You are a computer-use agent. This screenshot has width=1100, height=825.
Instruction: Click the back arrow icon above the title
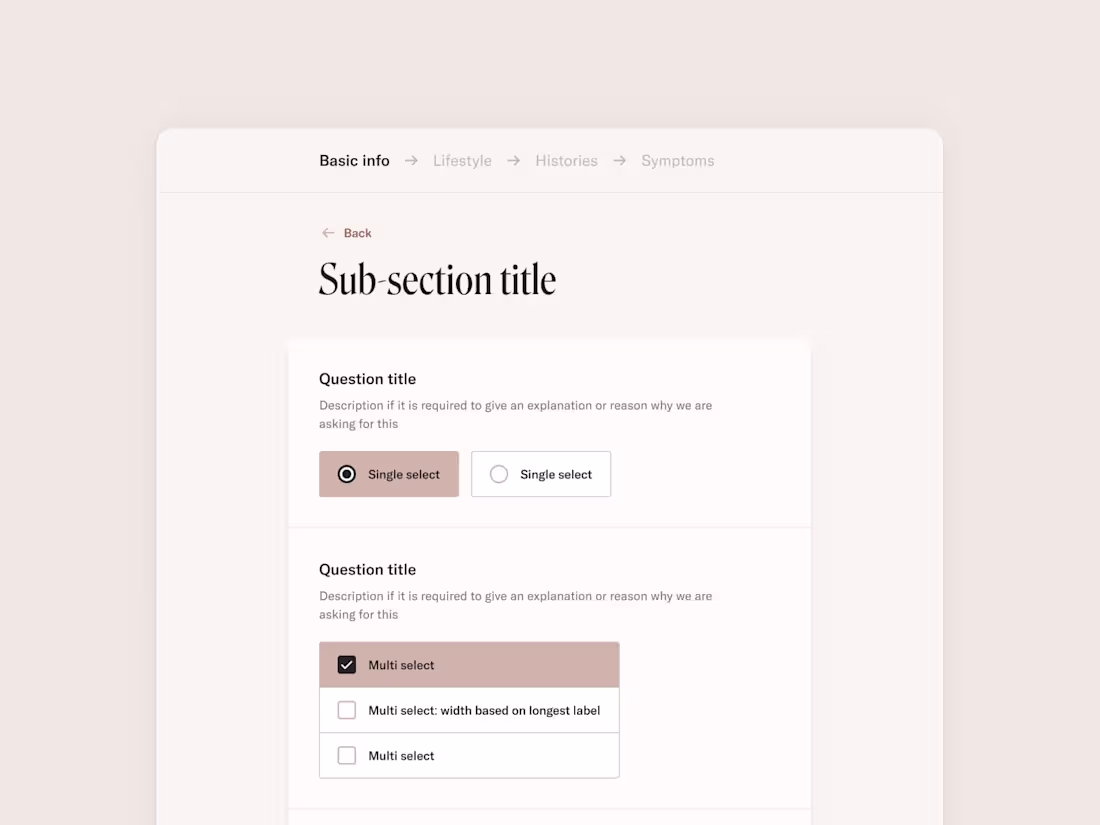(x=328, y=232)
